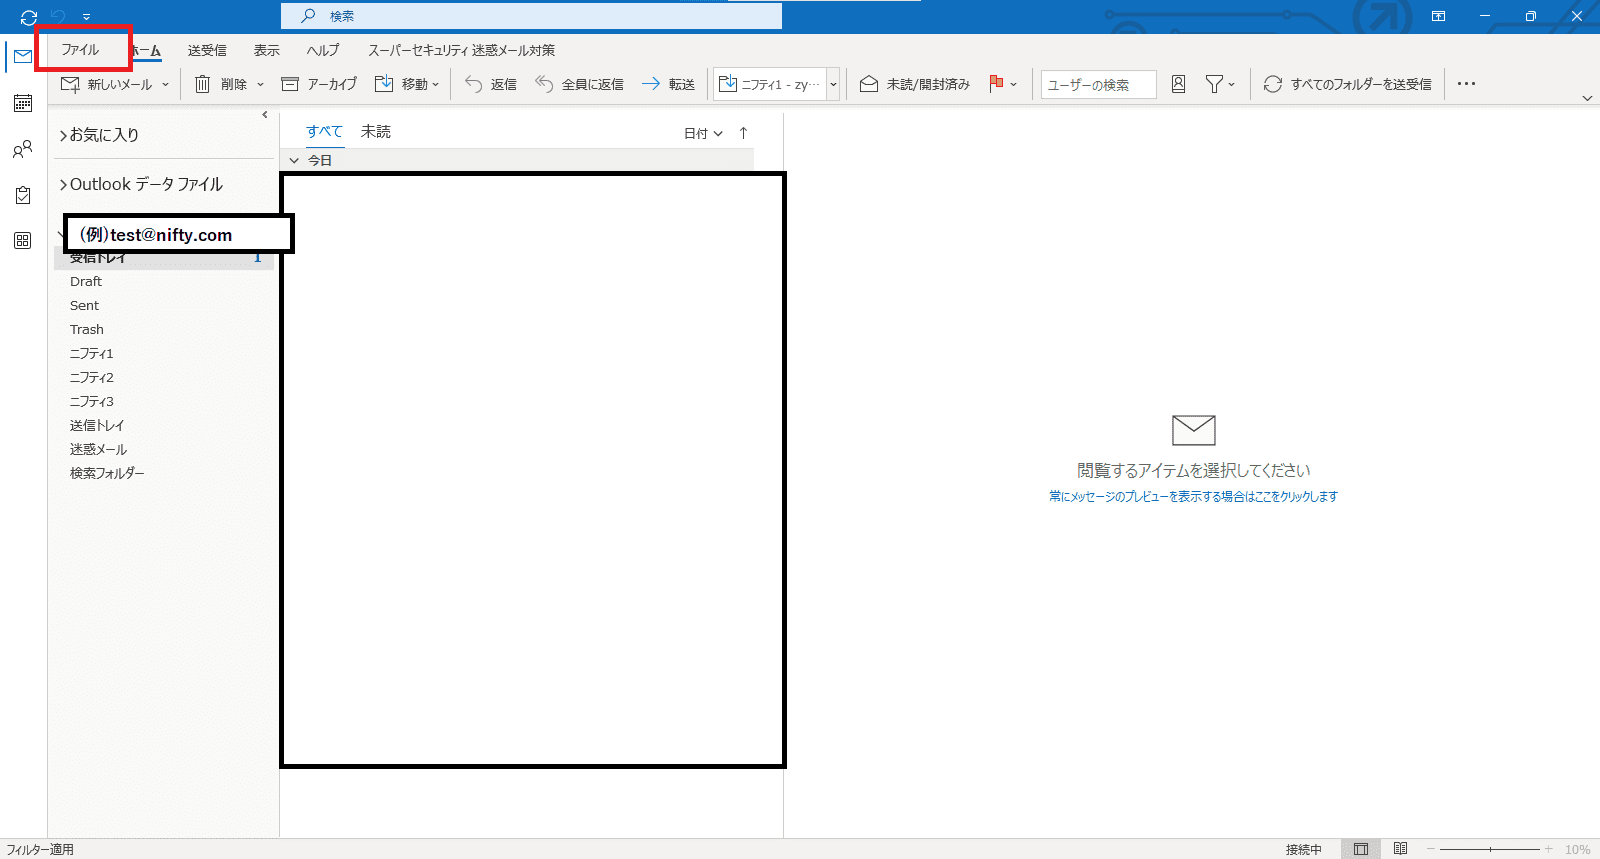Click Send/Receive All Folders button
The image size is (1600, 859).
[1348, 85]
